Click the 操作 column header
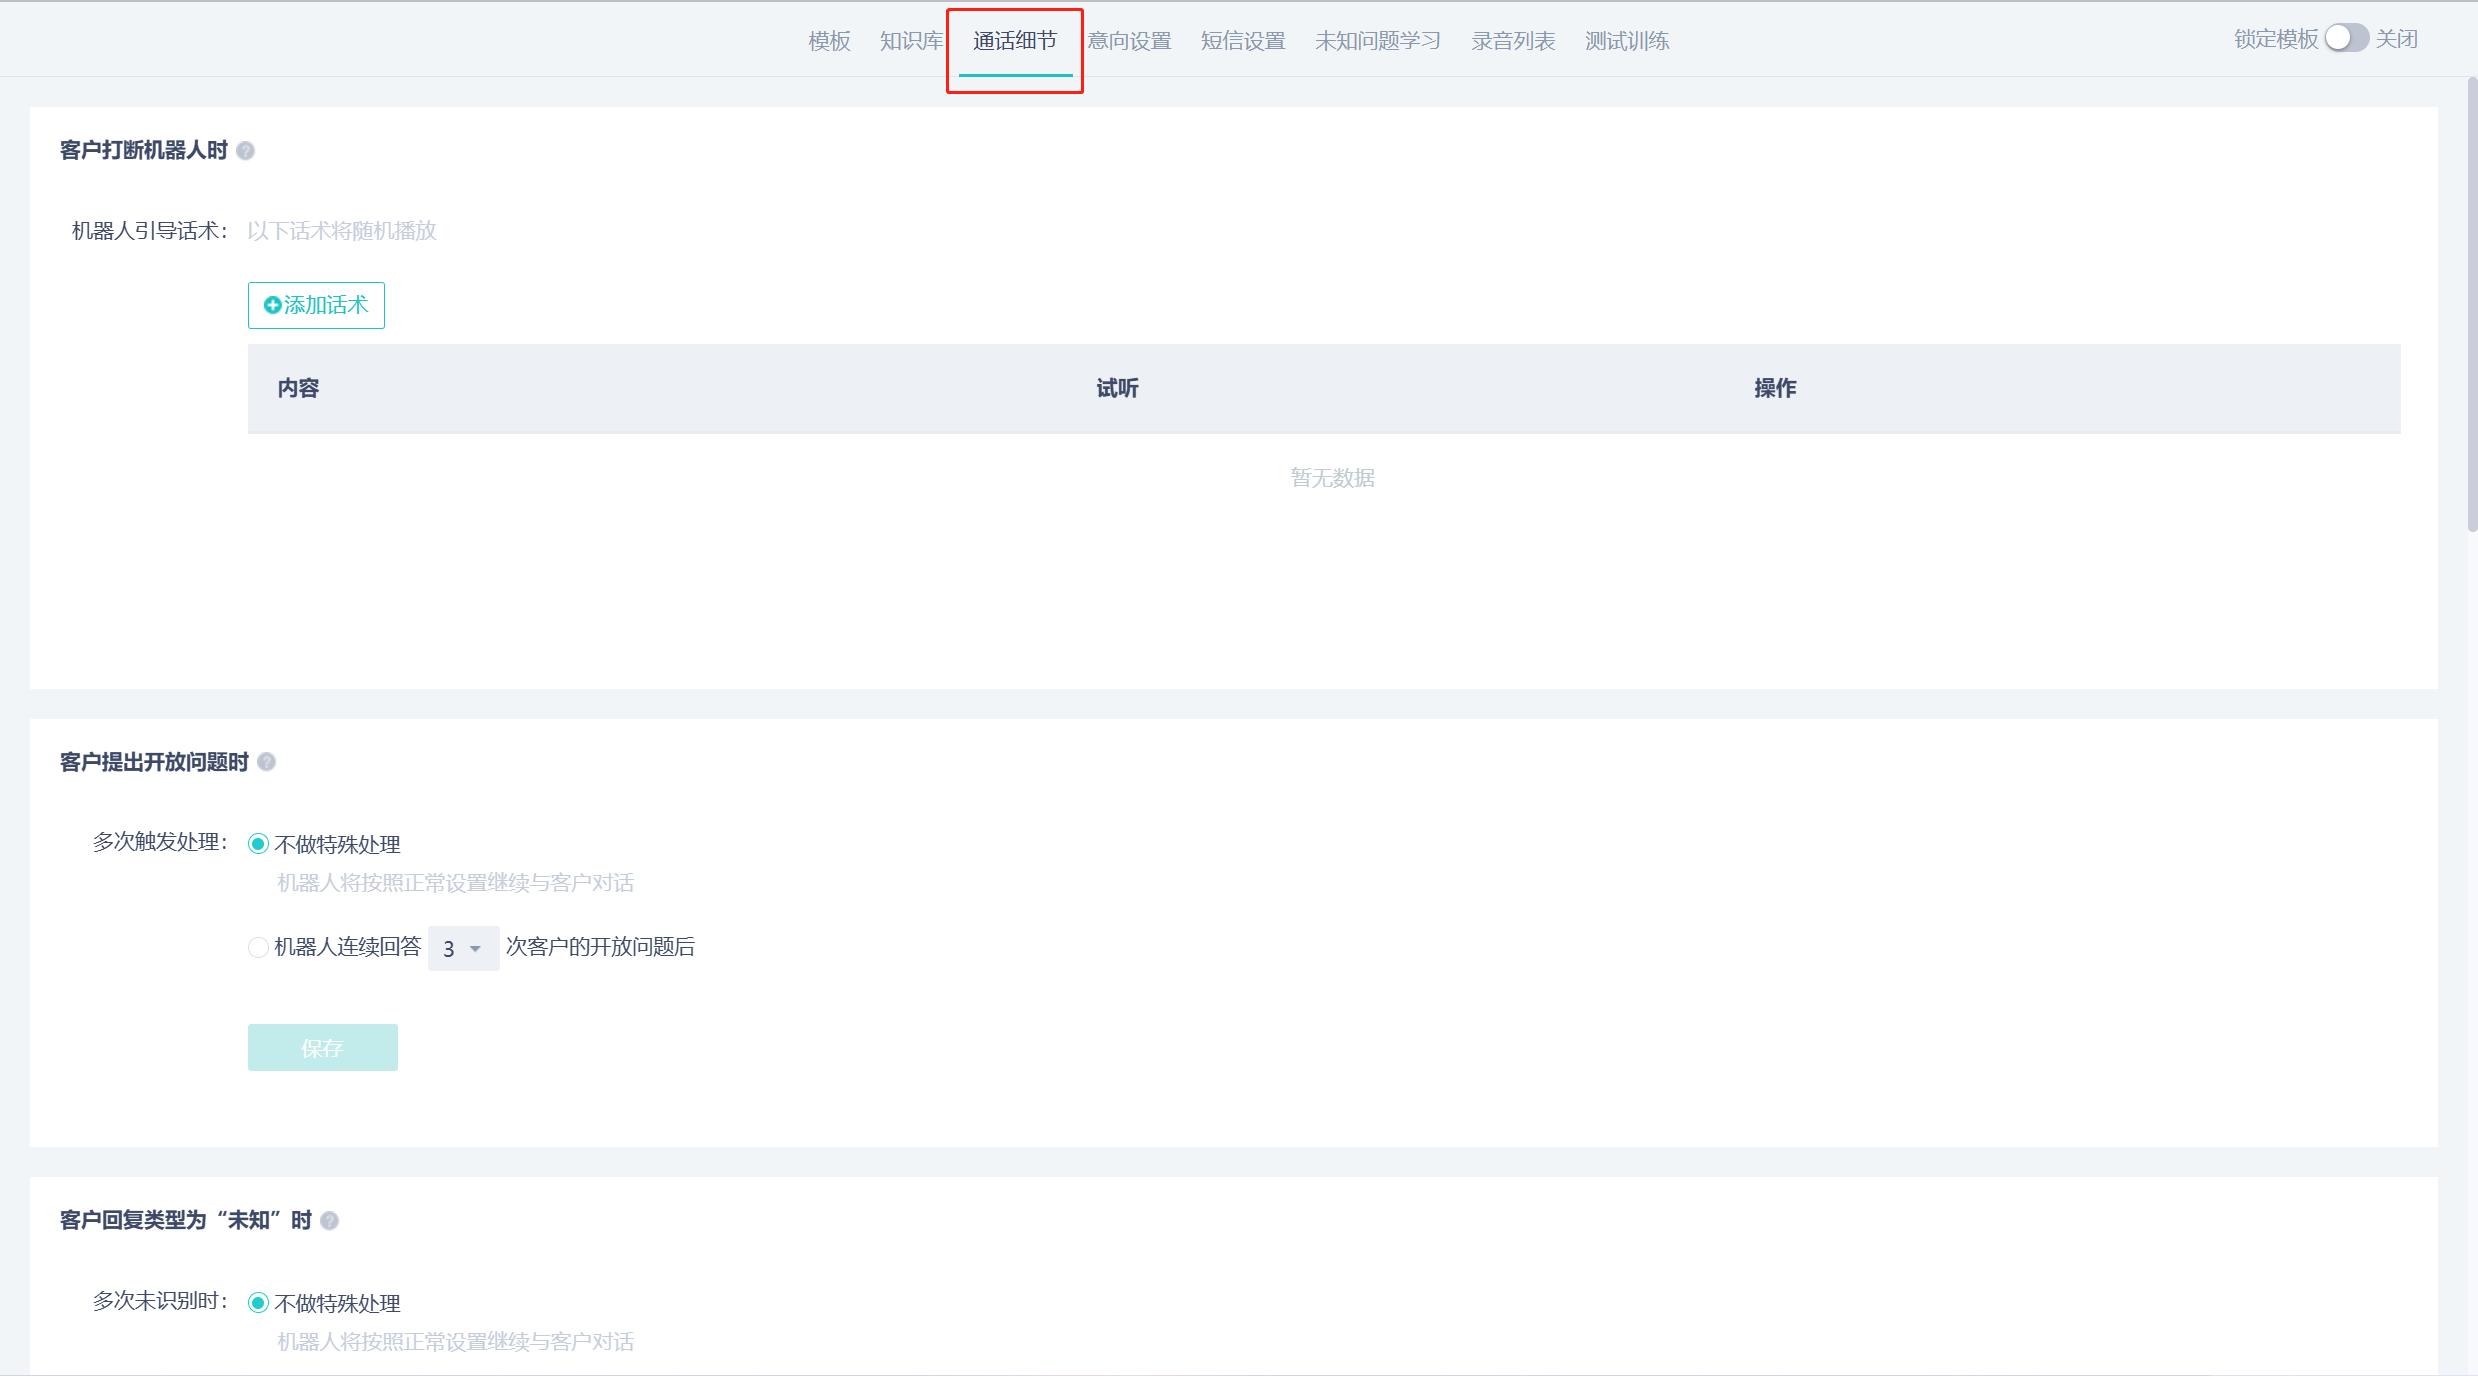The height and width of the screenshot is (1376, 2478). [x=1775, y=388]
